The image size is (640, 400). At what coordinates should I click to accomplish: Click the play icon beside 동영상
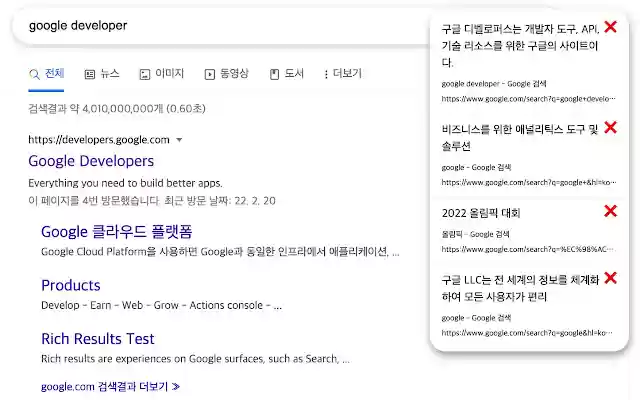coord(209,74)
